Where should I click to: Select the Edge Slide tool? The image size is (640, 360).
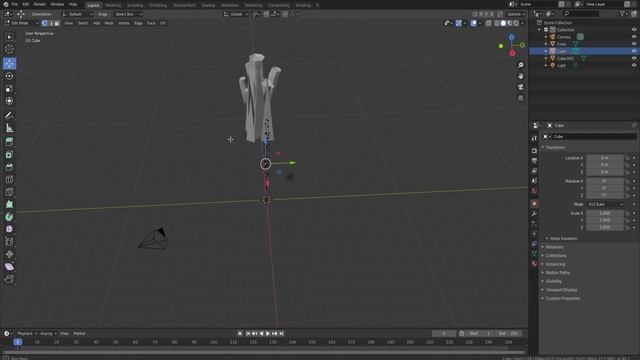click(x=9, y=242)
